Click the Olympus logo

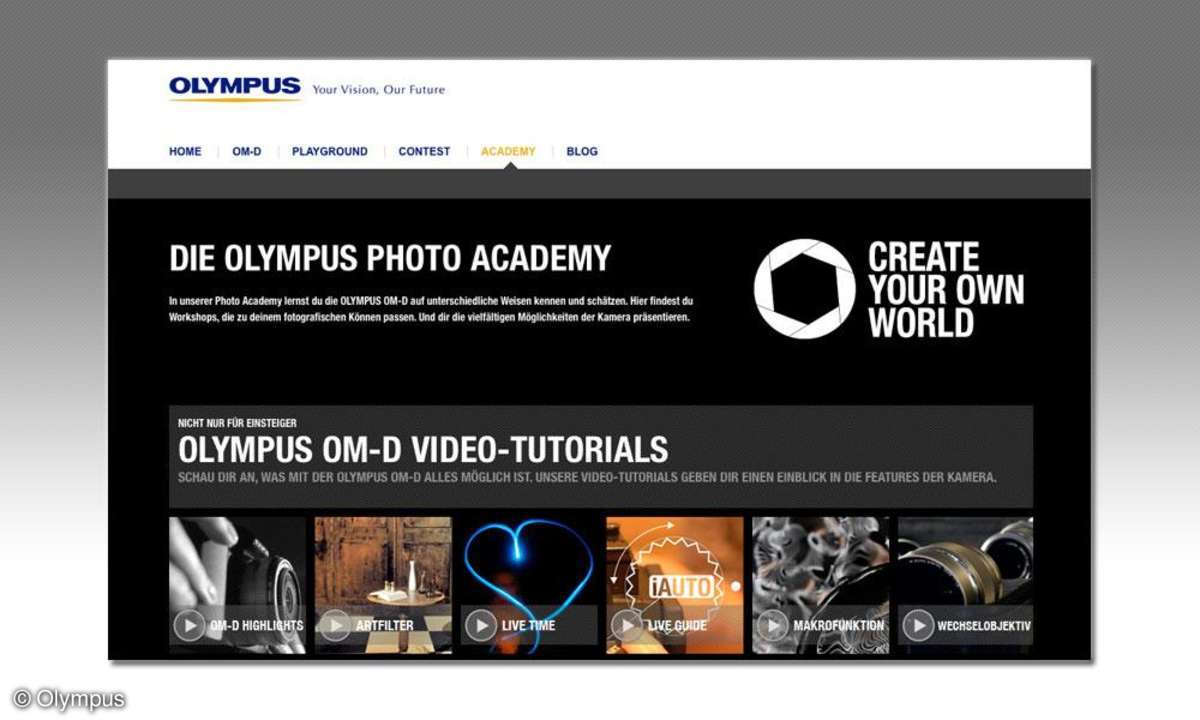[235, 88]
